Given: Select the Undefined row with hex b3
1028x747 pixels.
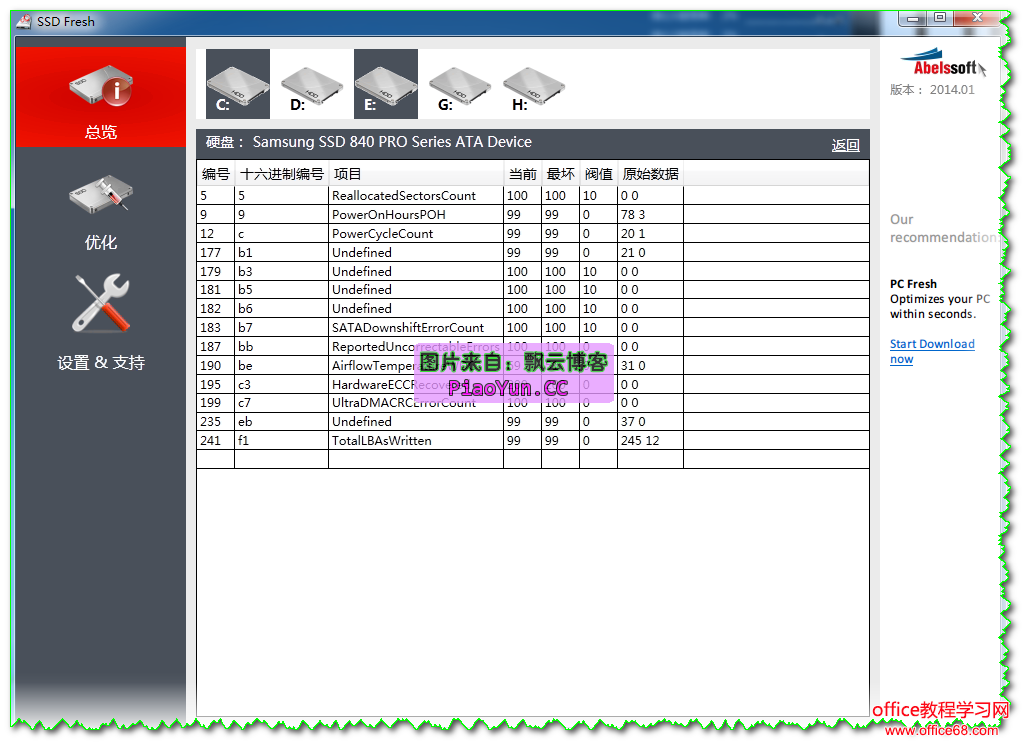Looking at the screenshot, I should point(533,272).
